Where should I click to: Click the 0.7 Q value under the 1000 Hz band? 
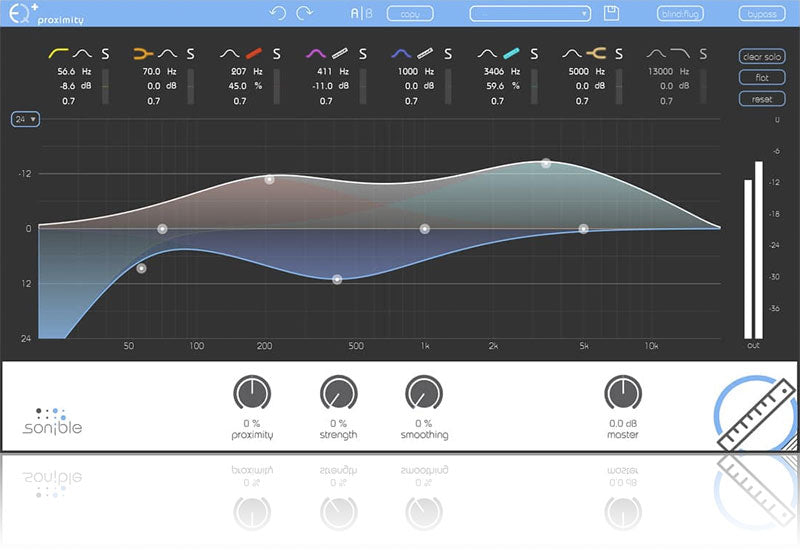tap(411, 101)
